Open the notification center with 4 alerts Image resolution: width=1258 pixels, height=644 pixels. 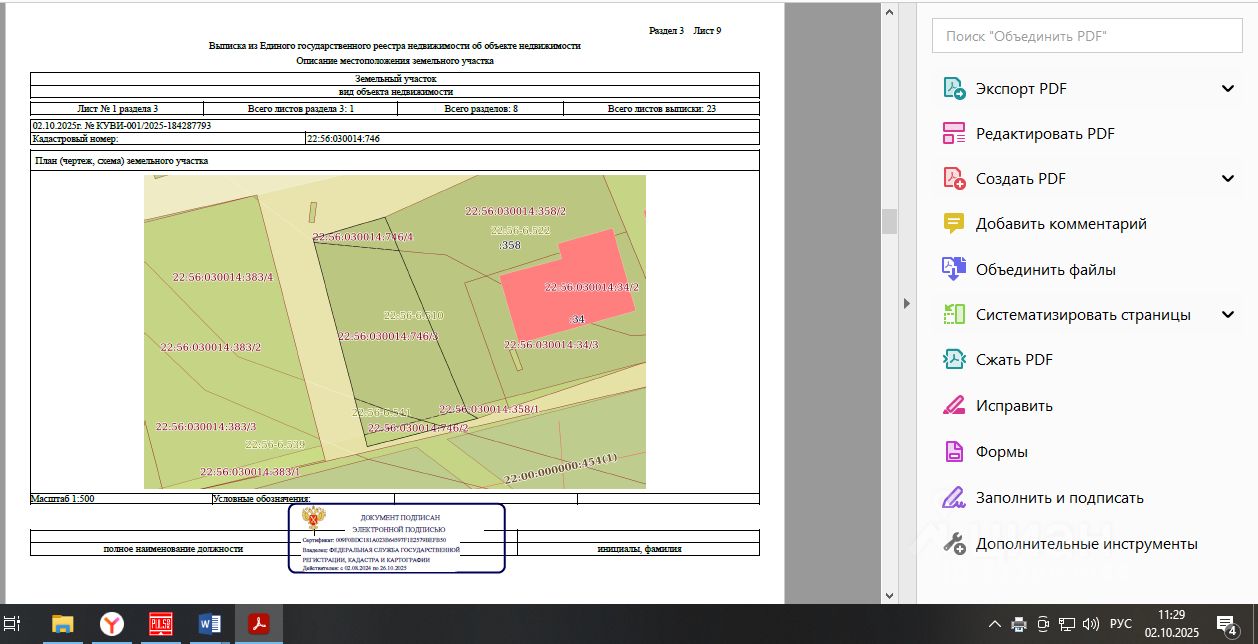(1229, 625)
